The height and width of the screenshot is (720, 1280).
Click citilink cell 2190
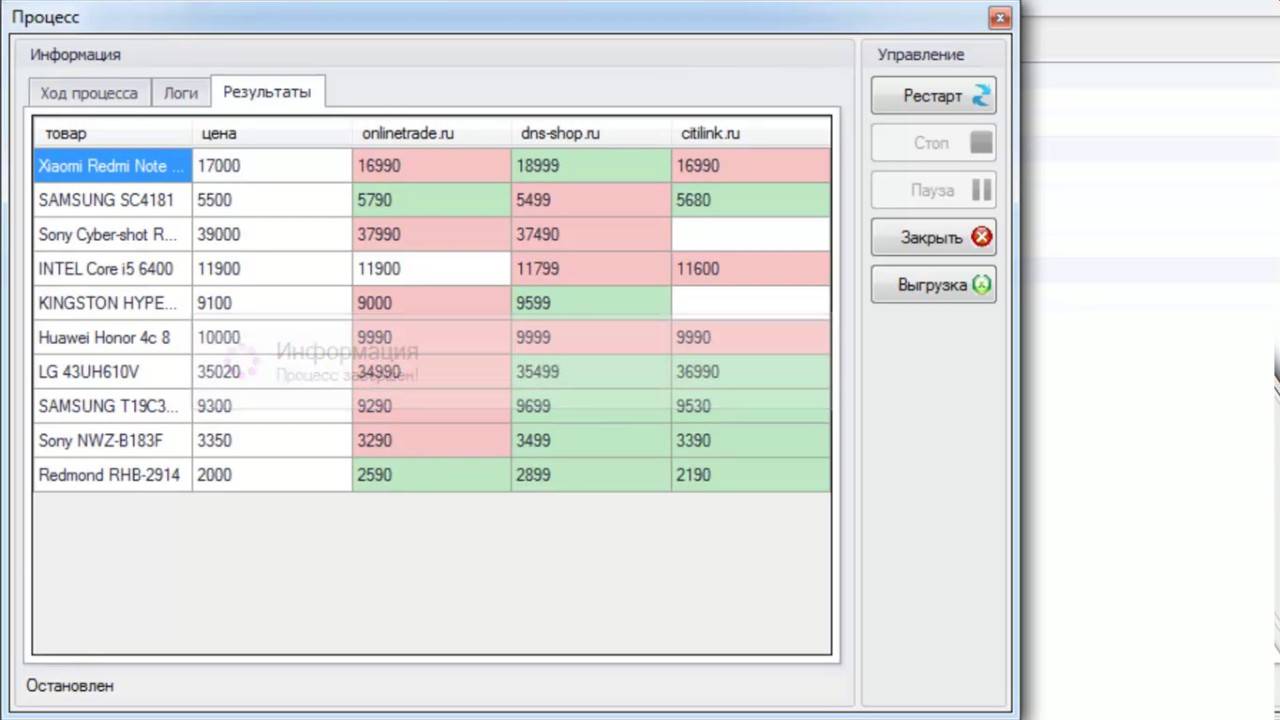pos(751,475)
